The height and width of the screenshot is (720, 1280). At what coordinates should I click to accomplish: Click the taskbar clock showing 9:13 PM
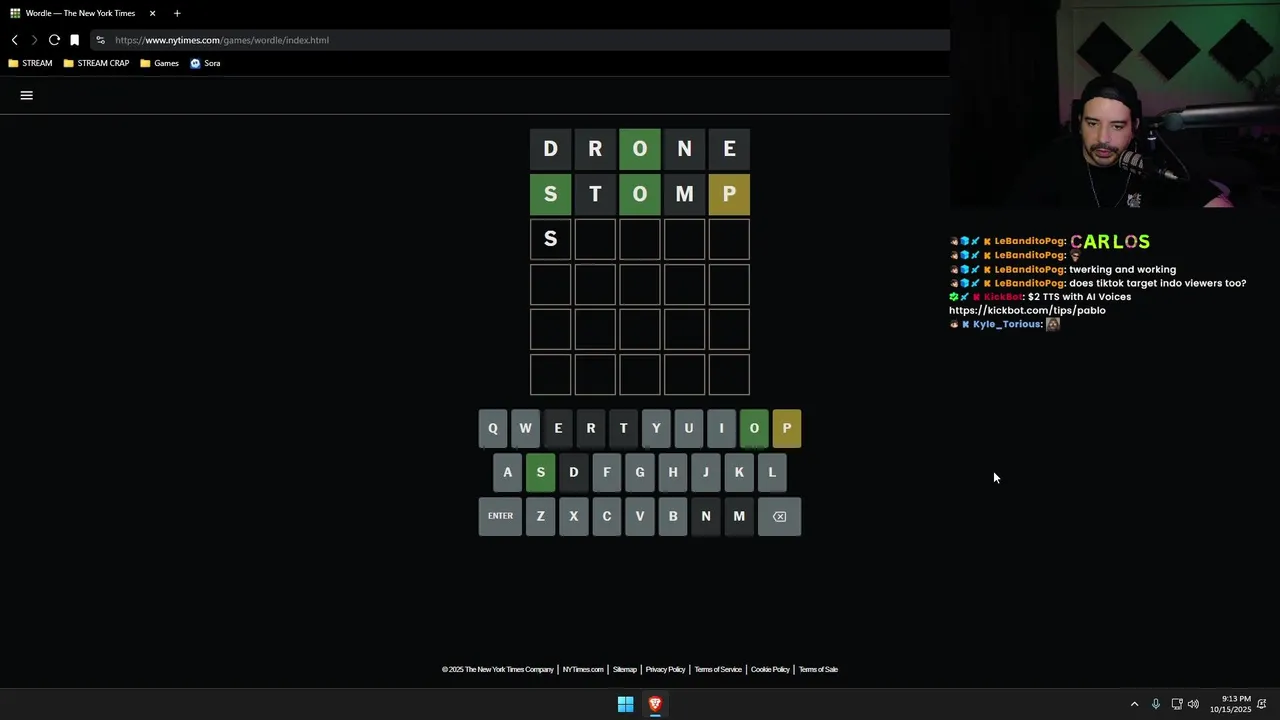pos(1230,704)
